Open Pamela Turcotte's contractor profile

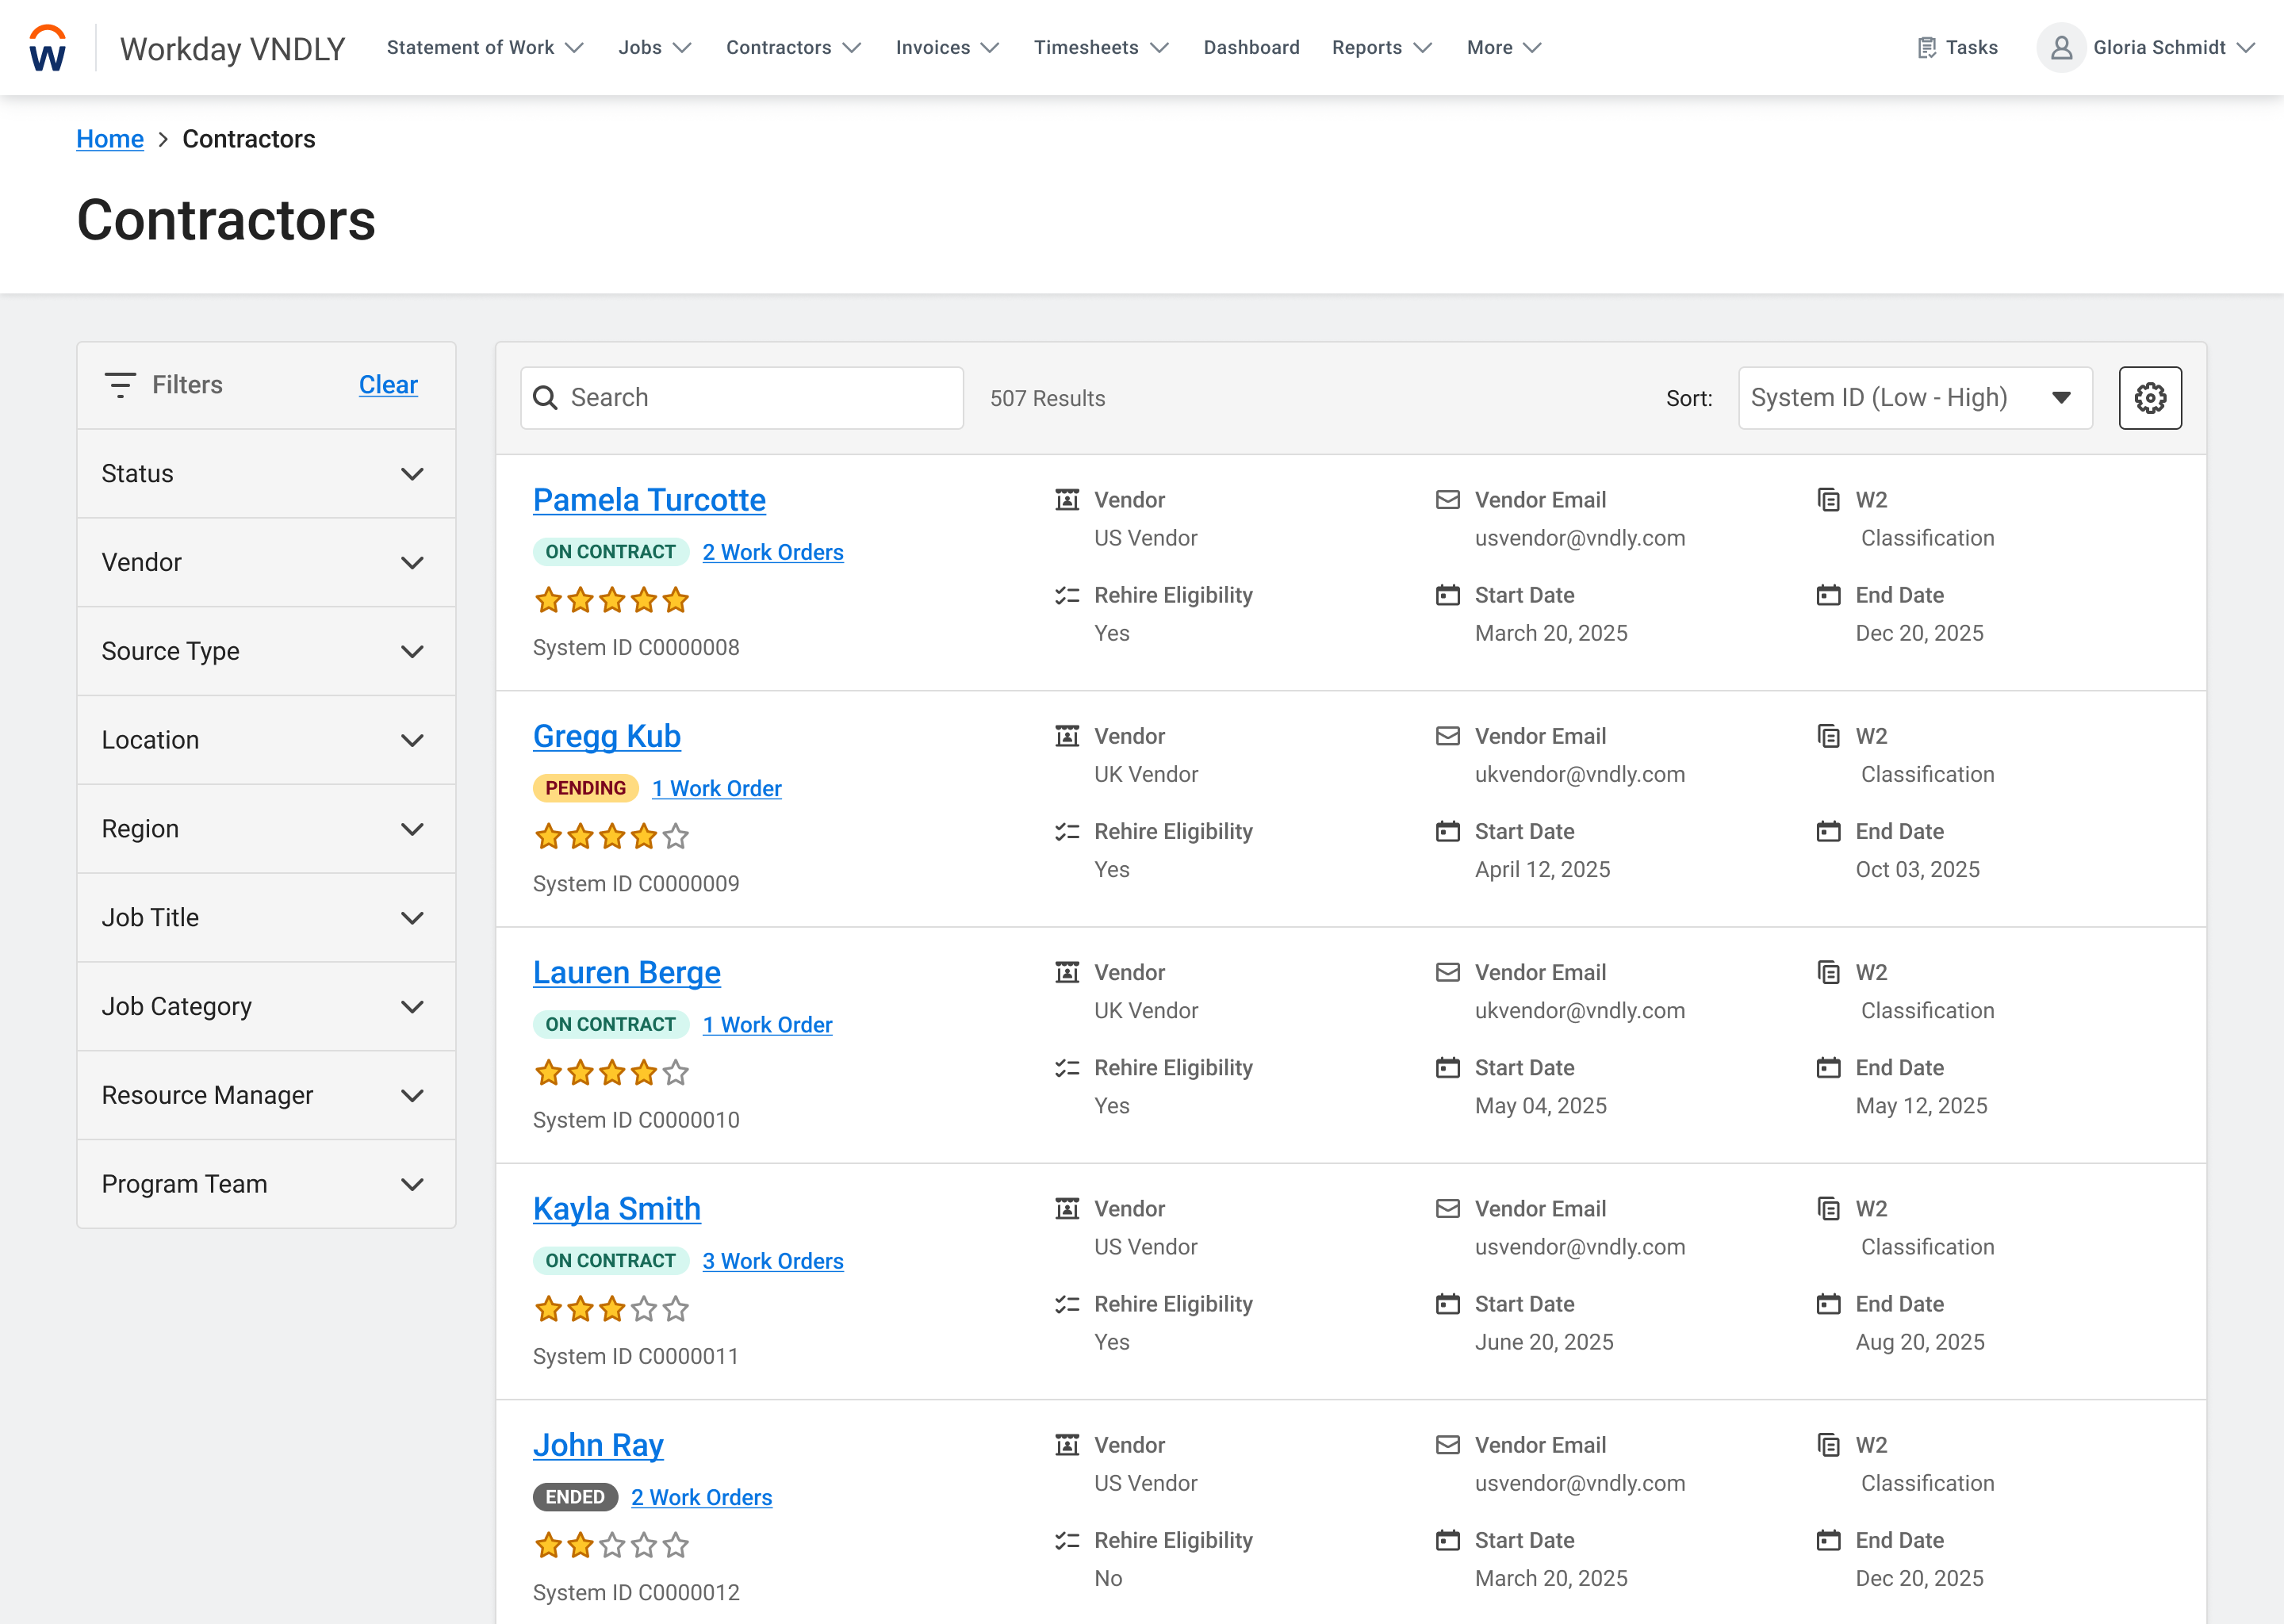coord(649,499)
